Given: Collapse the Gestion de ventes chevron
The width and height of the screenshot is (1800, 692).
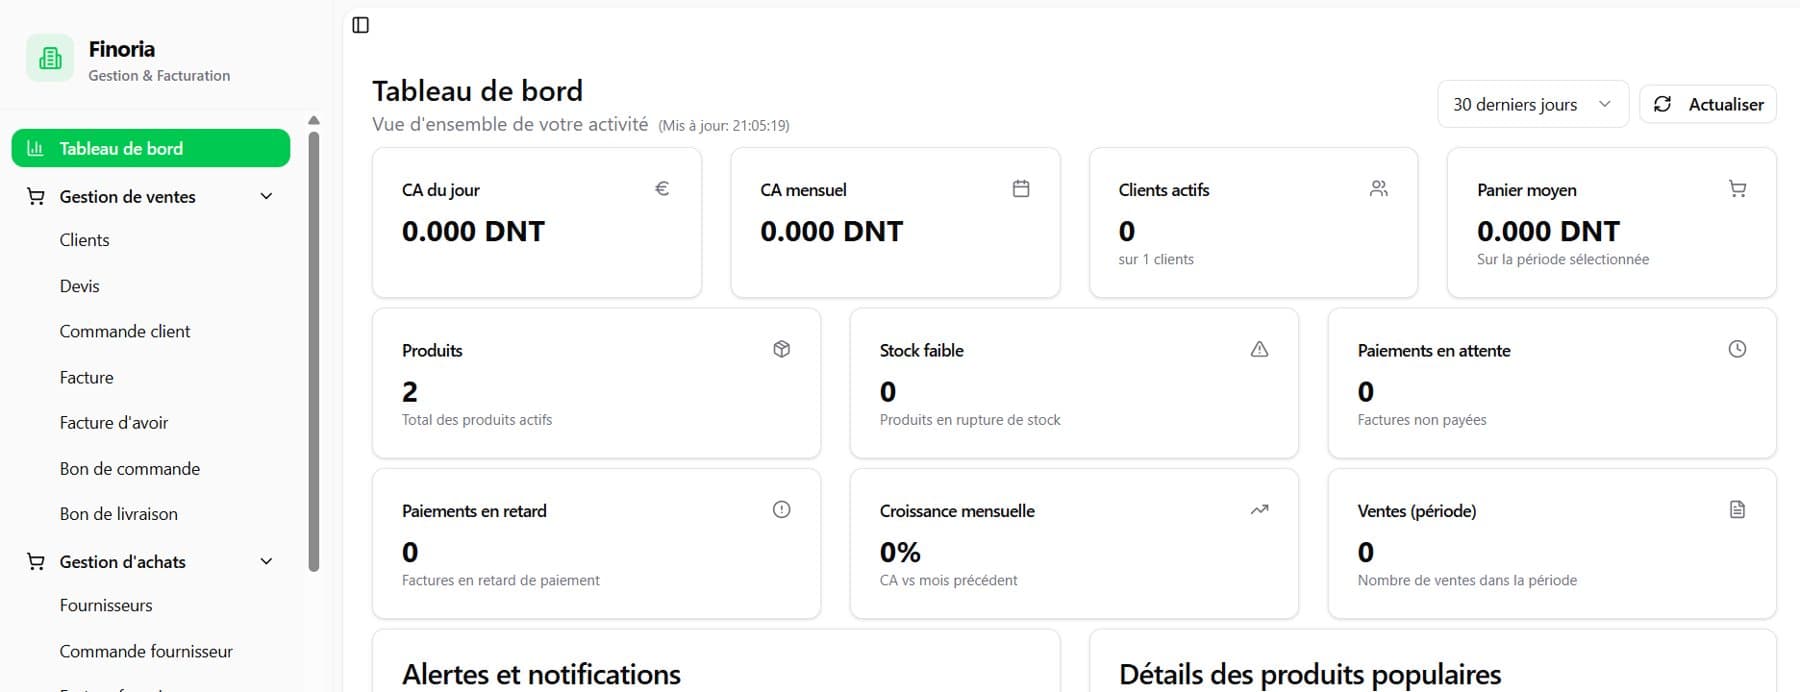Looking at the screenshot, I should 266,197.
